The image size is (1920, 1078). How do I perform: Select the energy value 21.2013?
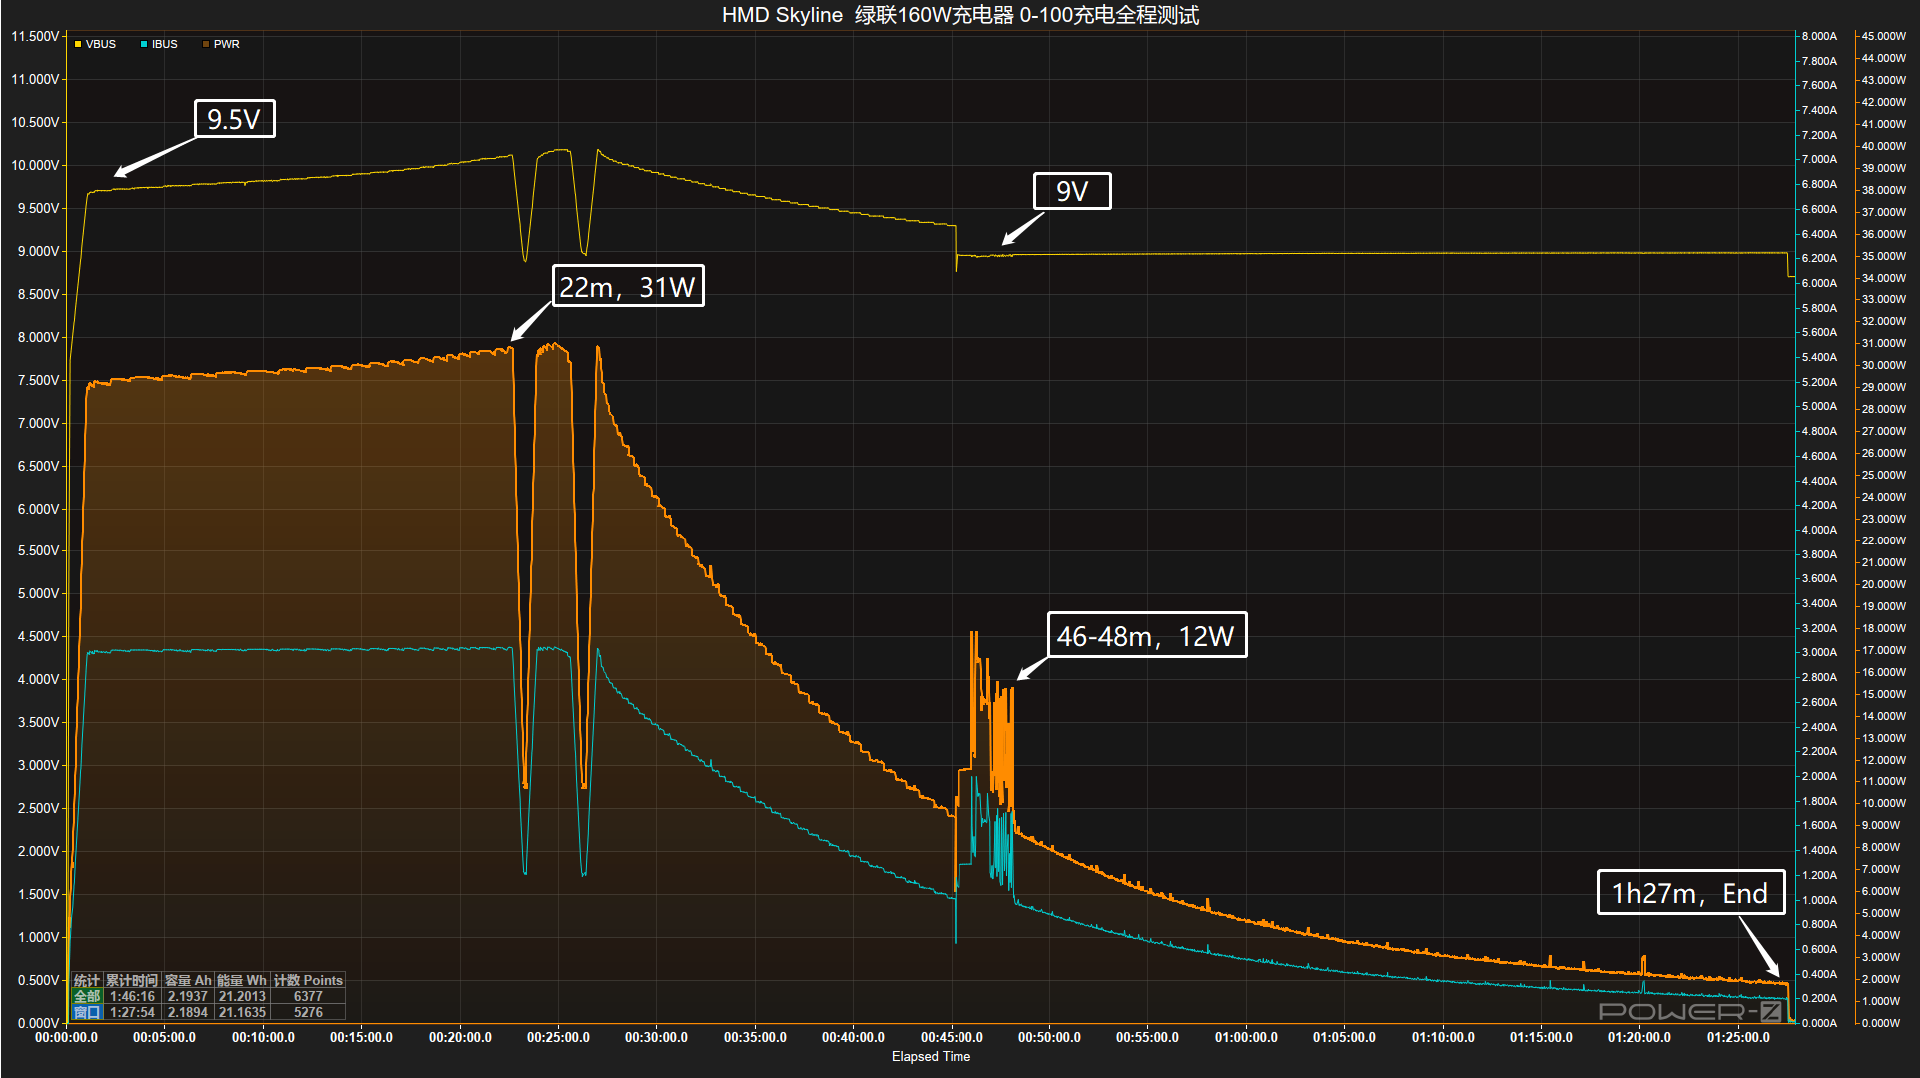pos(242,996)
